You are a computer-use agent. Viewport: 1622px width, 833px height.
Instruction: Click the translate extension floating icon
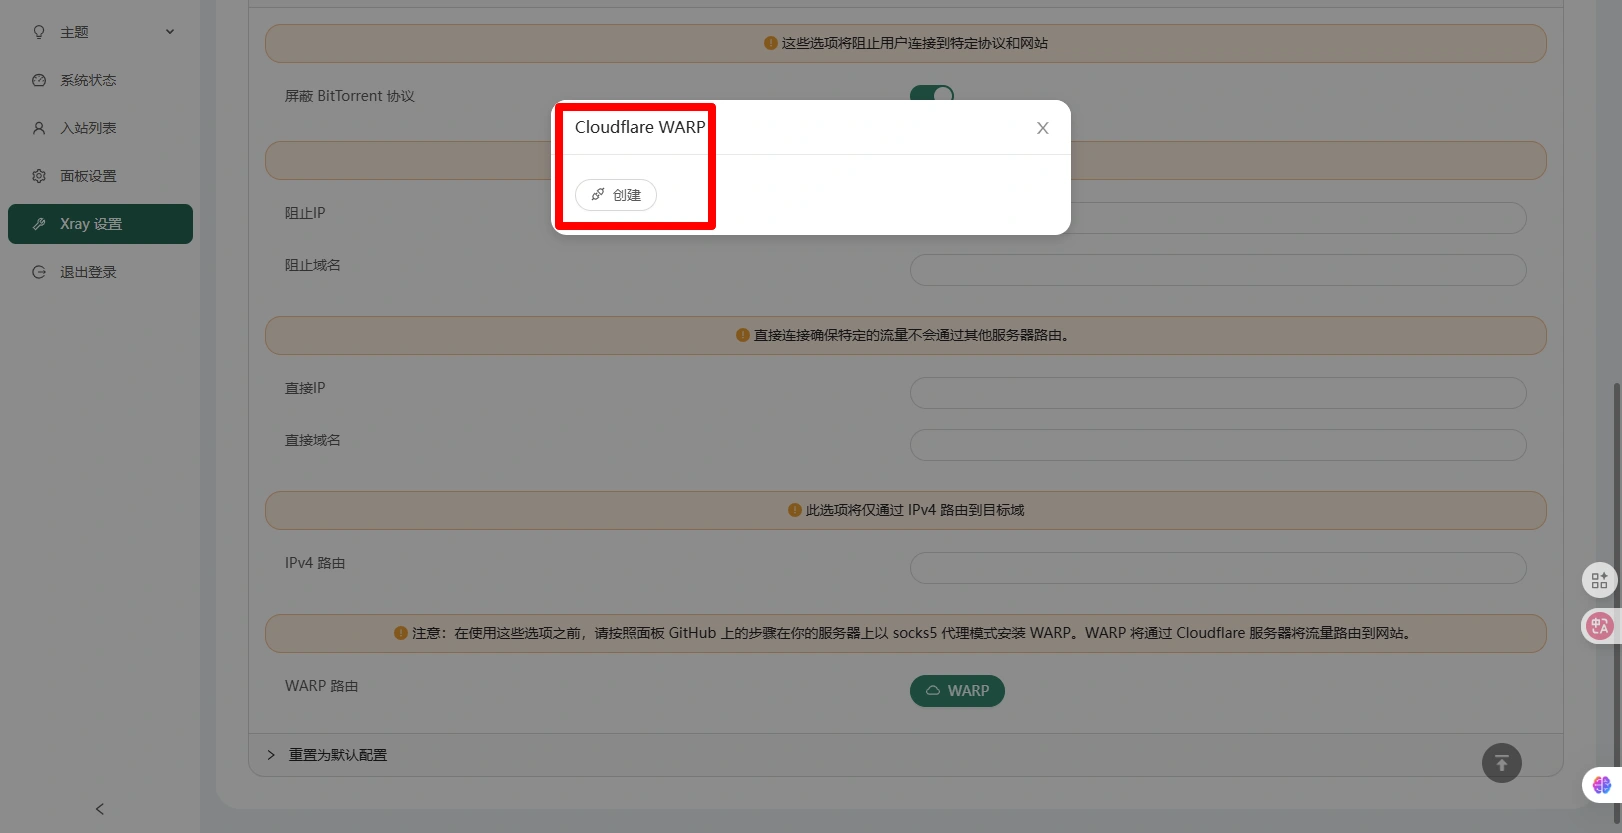click(x=1599, y=626)
